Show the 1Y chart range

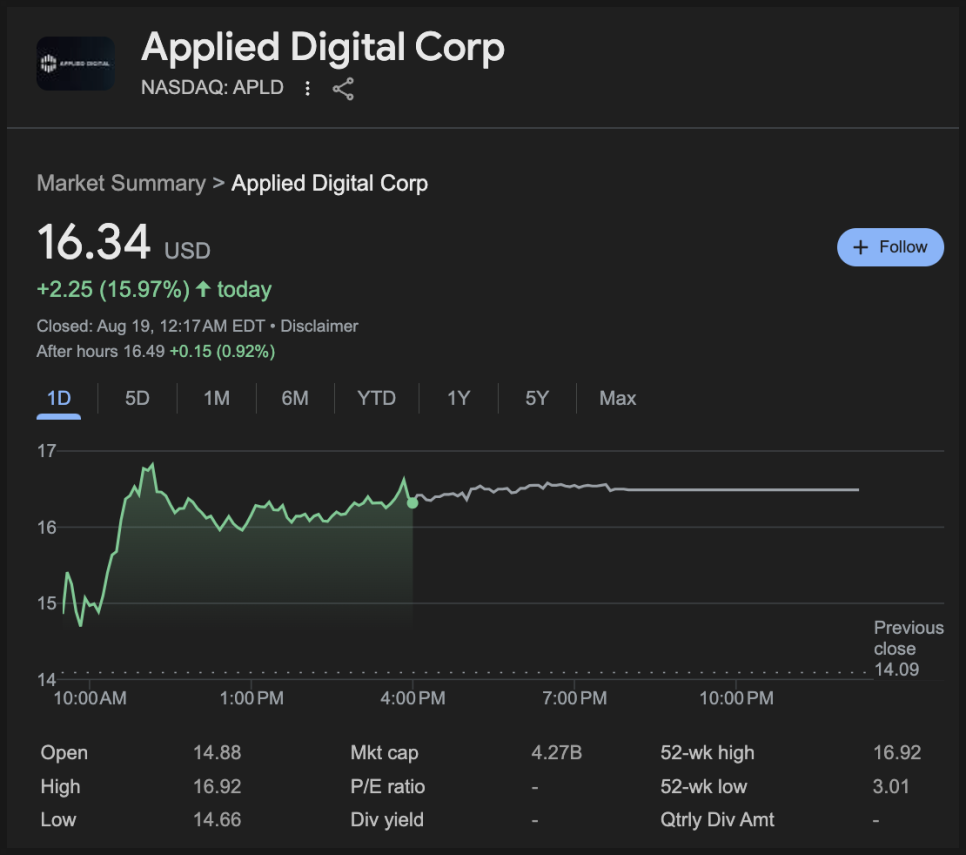[x=458, y=399]
